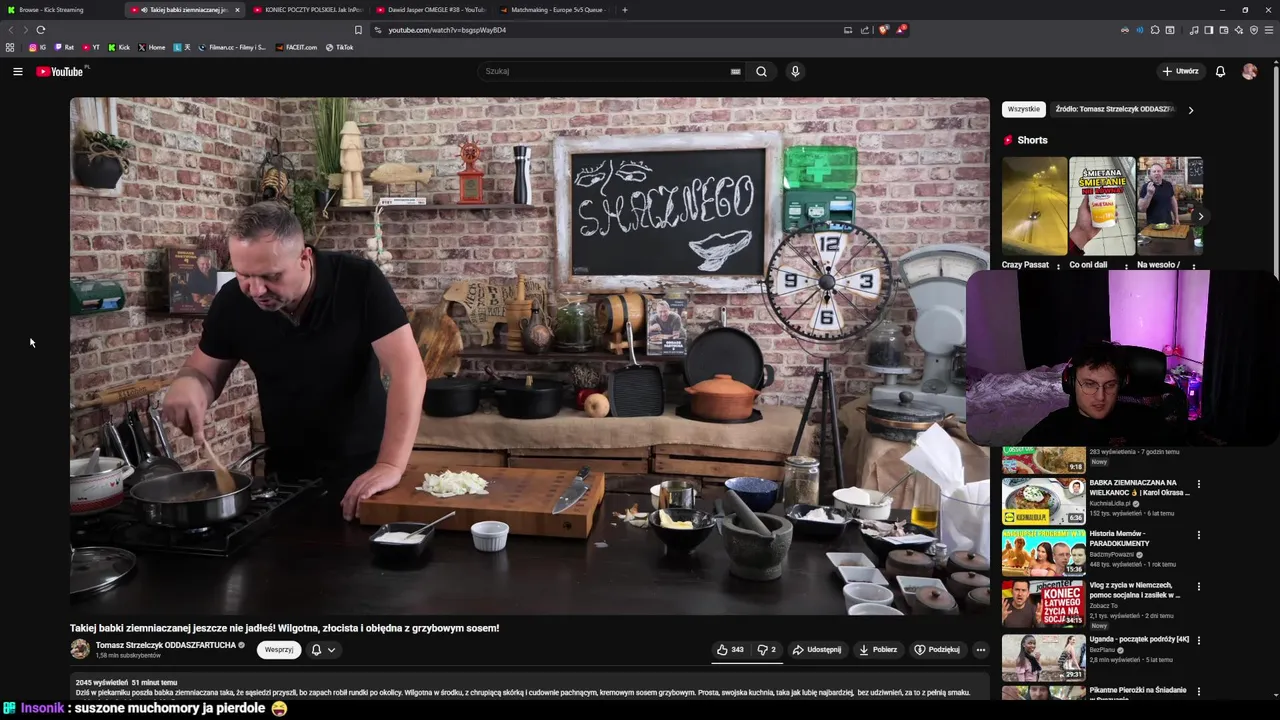Screen dimensions: 1280x720
Task: Toggle the browser sidebar panel icon
Action: pyautogui.click(x=1208, y=30)
